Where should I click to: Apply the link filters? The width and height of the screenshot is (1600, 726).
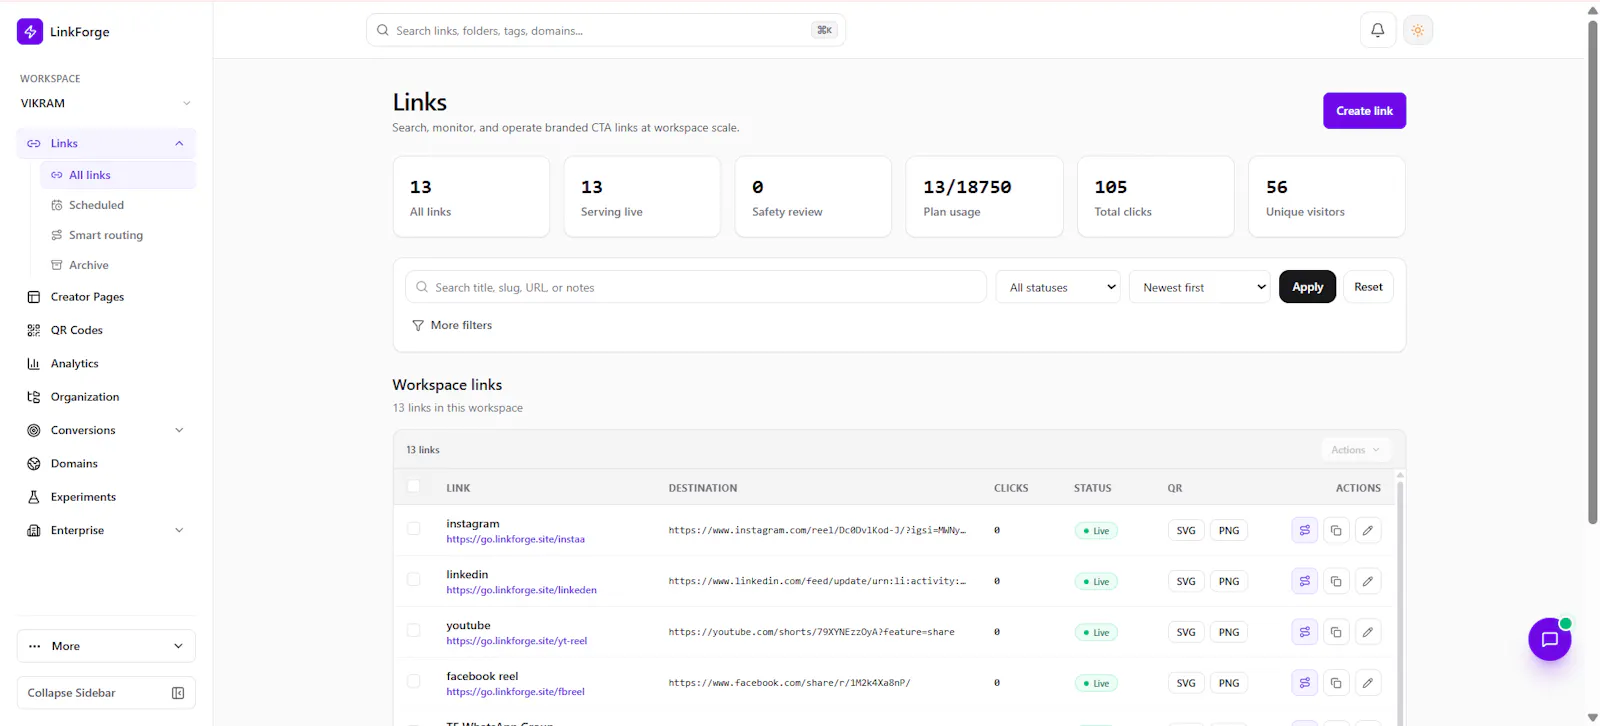coord(1307,287)
